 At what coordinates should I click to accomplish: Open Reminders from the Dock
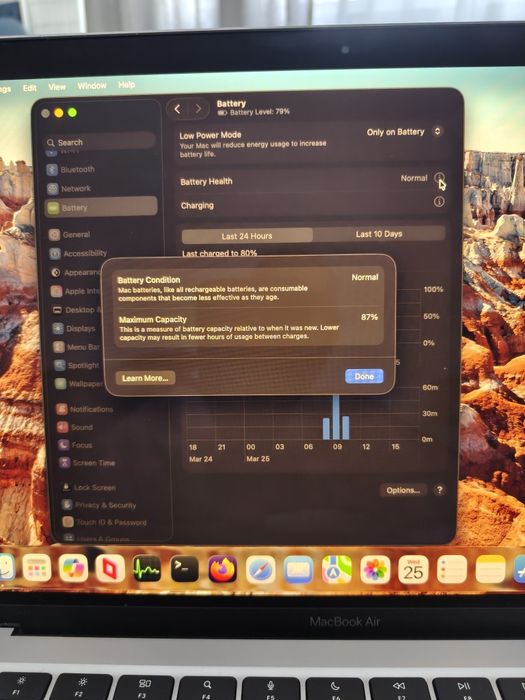click(452, 569)
